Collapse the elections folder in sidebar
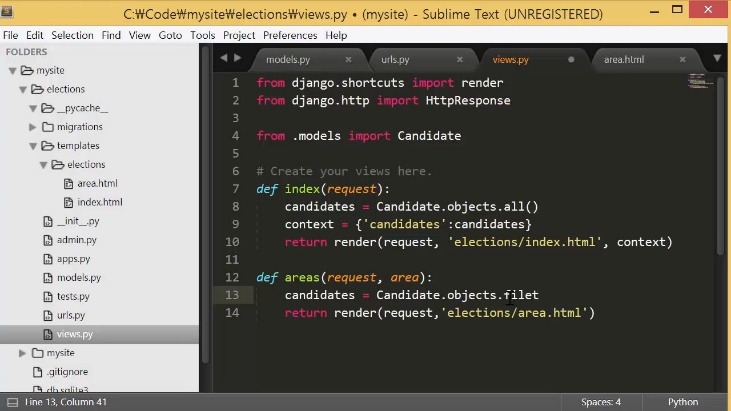Screen dimensions: 731x411 tap(23, 89)
